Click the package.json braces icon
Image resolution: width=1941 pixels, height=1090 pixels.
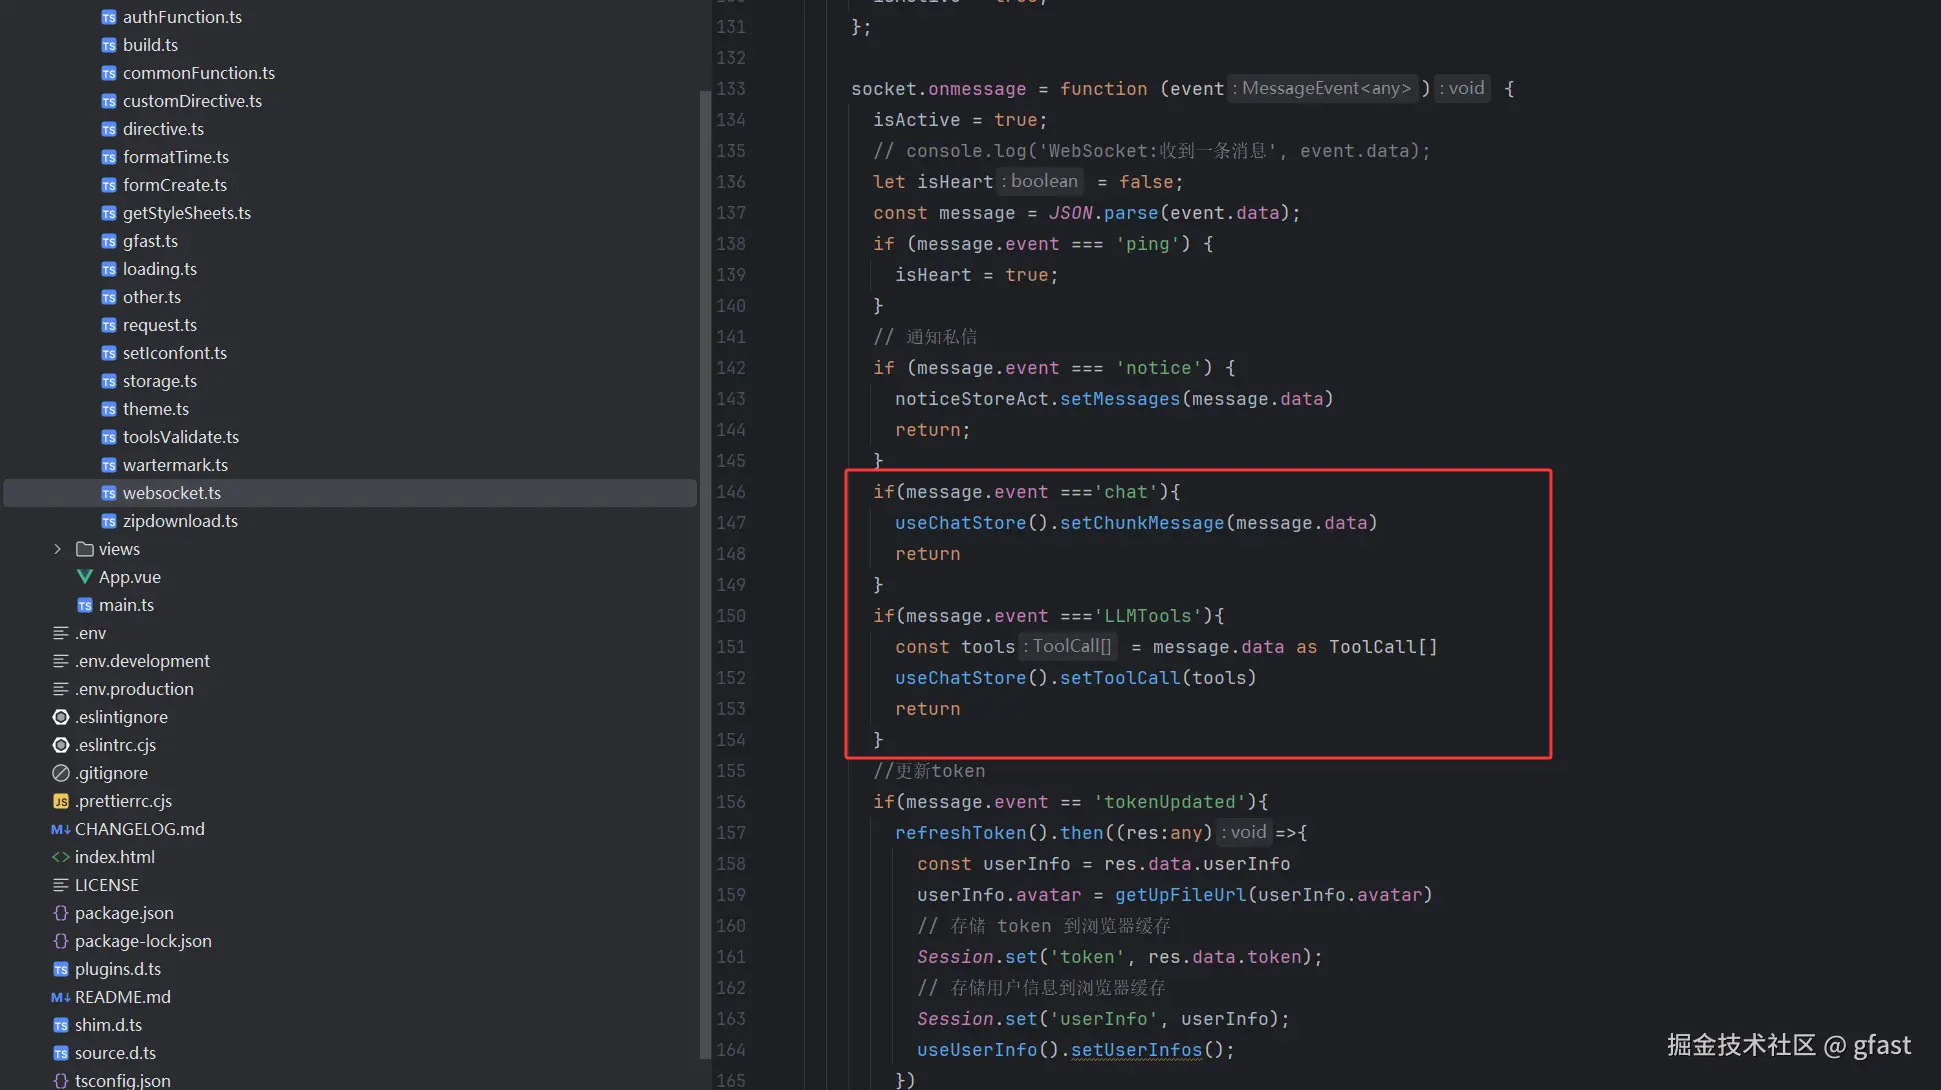[x=61, y=913]
